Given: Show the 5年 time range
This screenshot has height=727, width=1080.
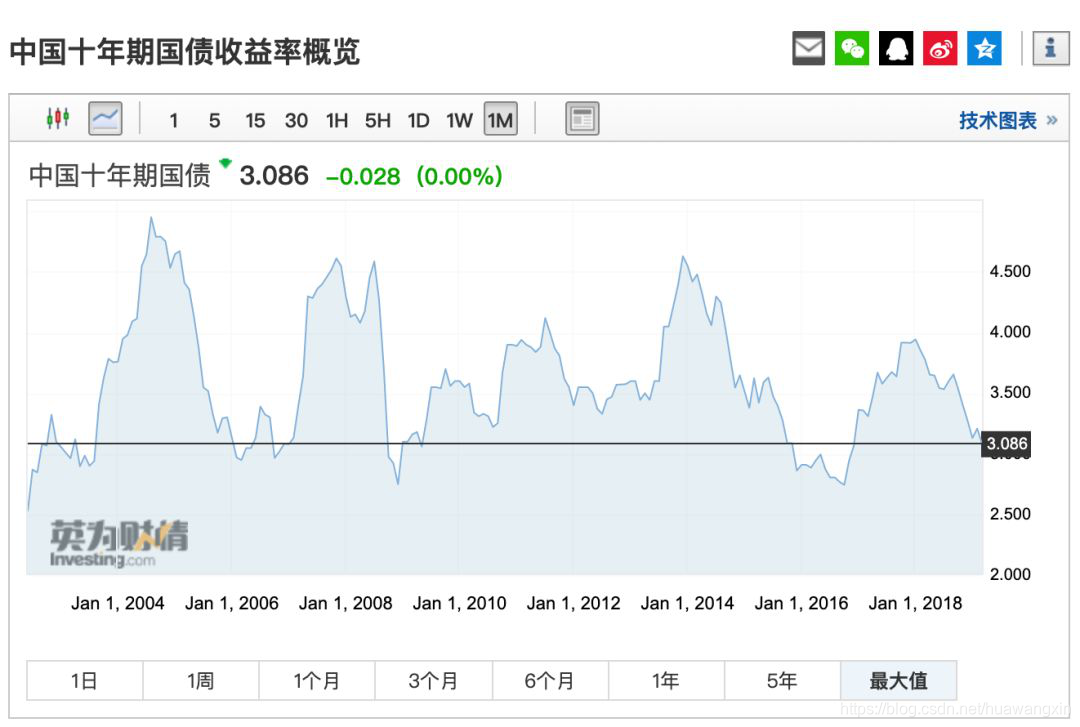Looking at the screenshot, I should [x=782, y=681].
